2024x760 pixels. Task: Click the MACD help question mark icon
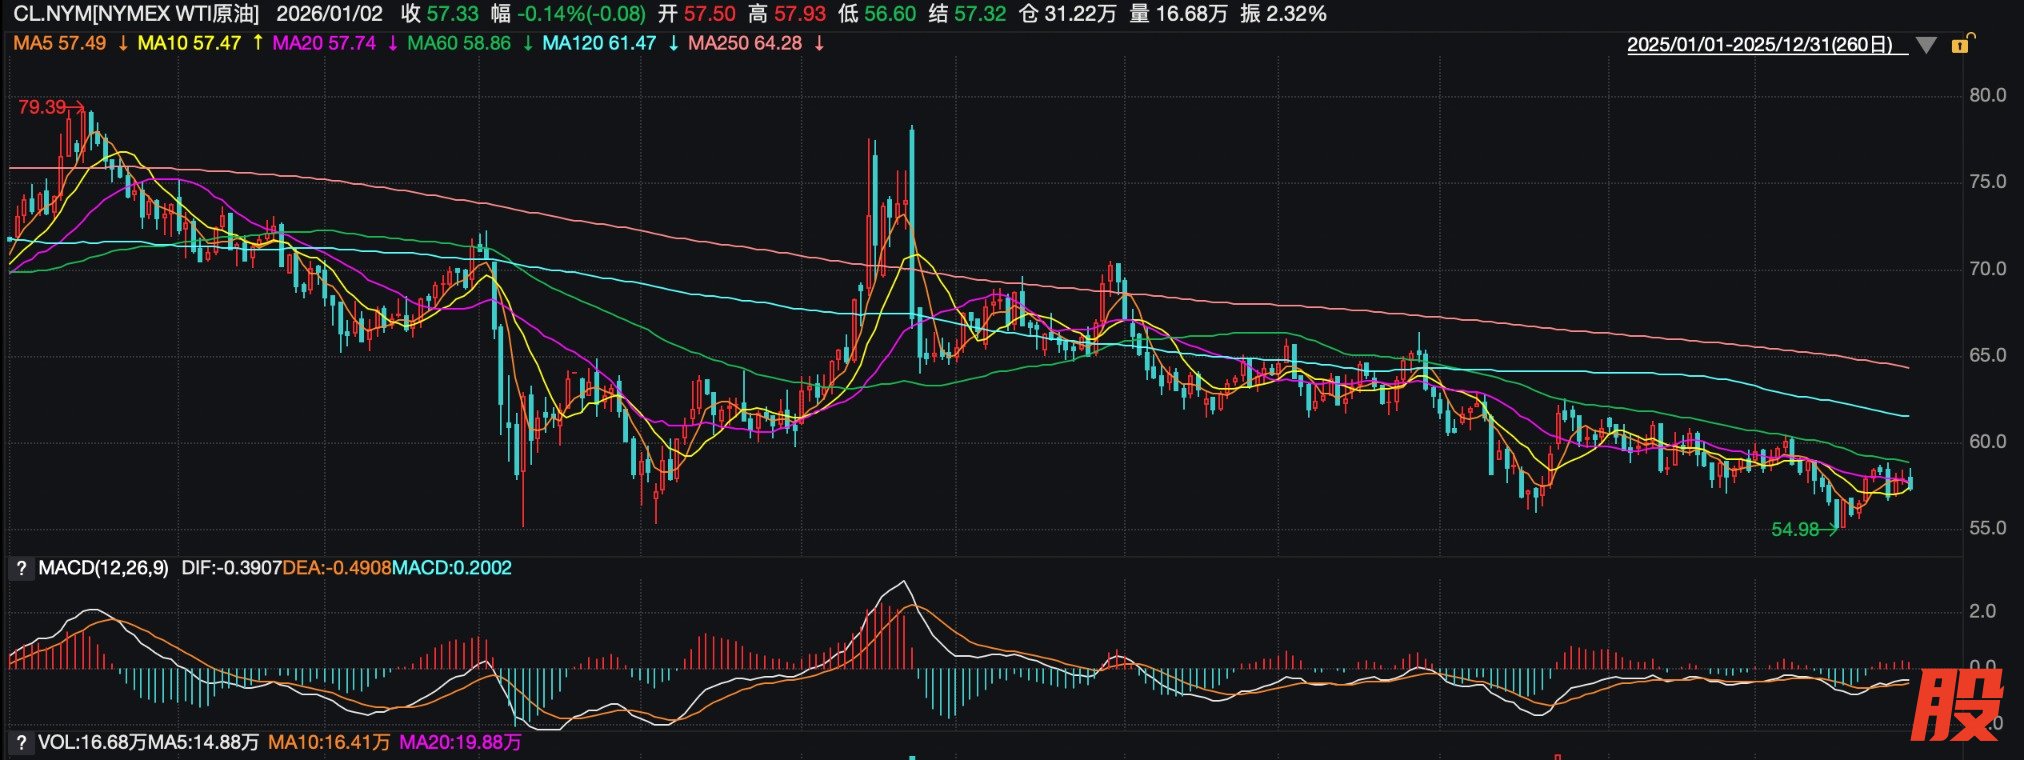pyautogui.click(x=20, y=569)
